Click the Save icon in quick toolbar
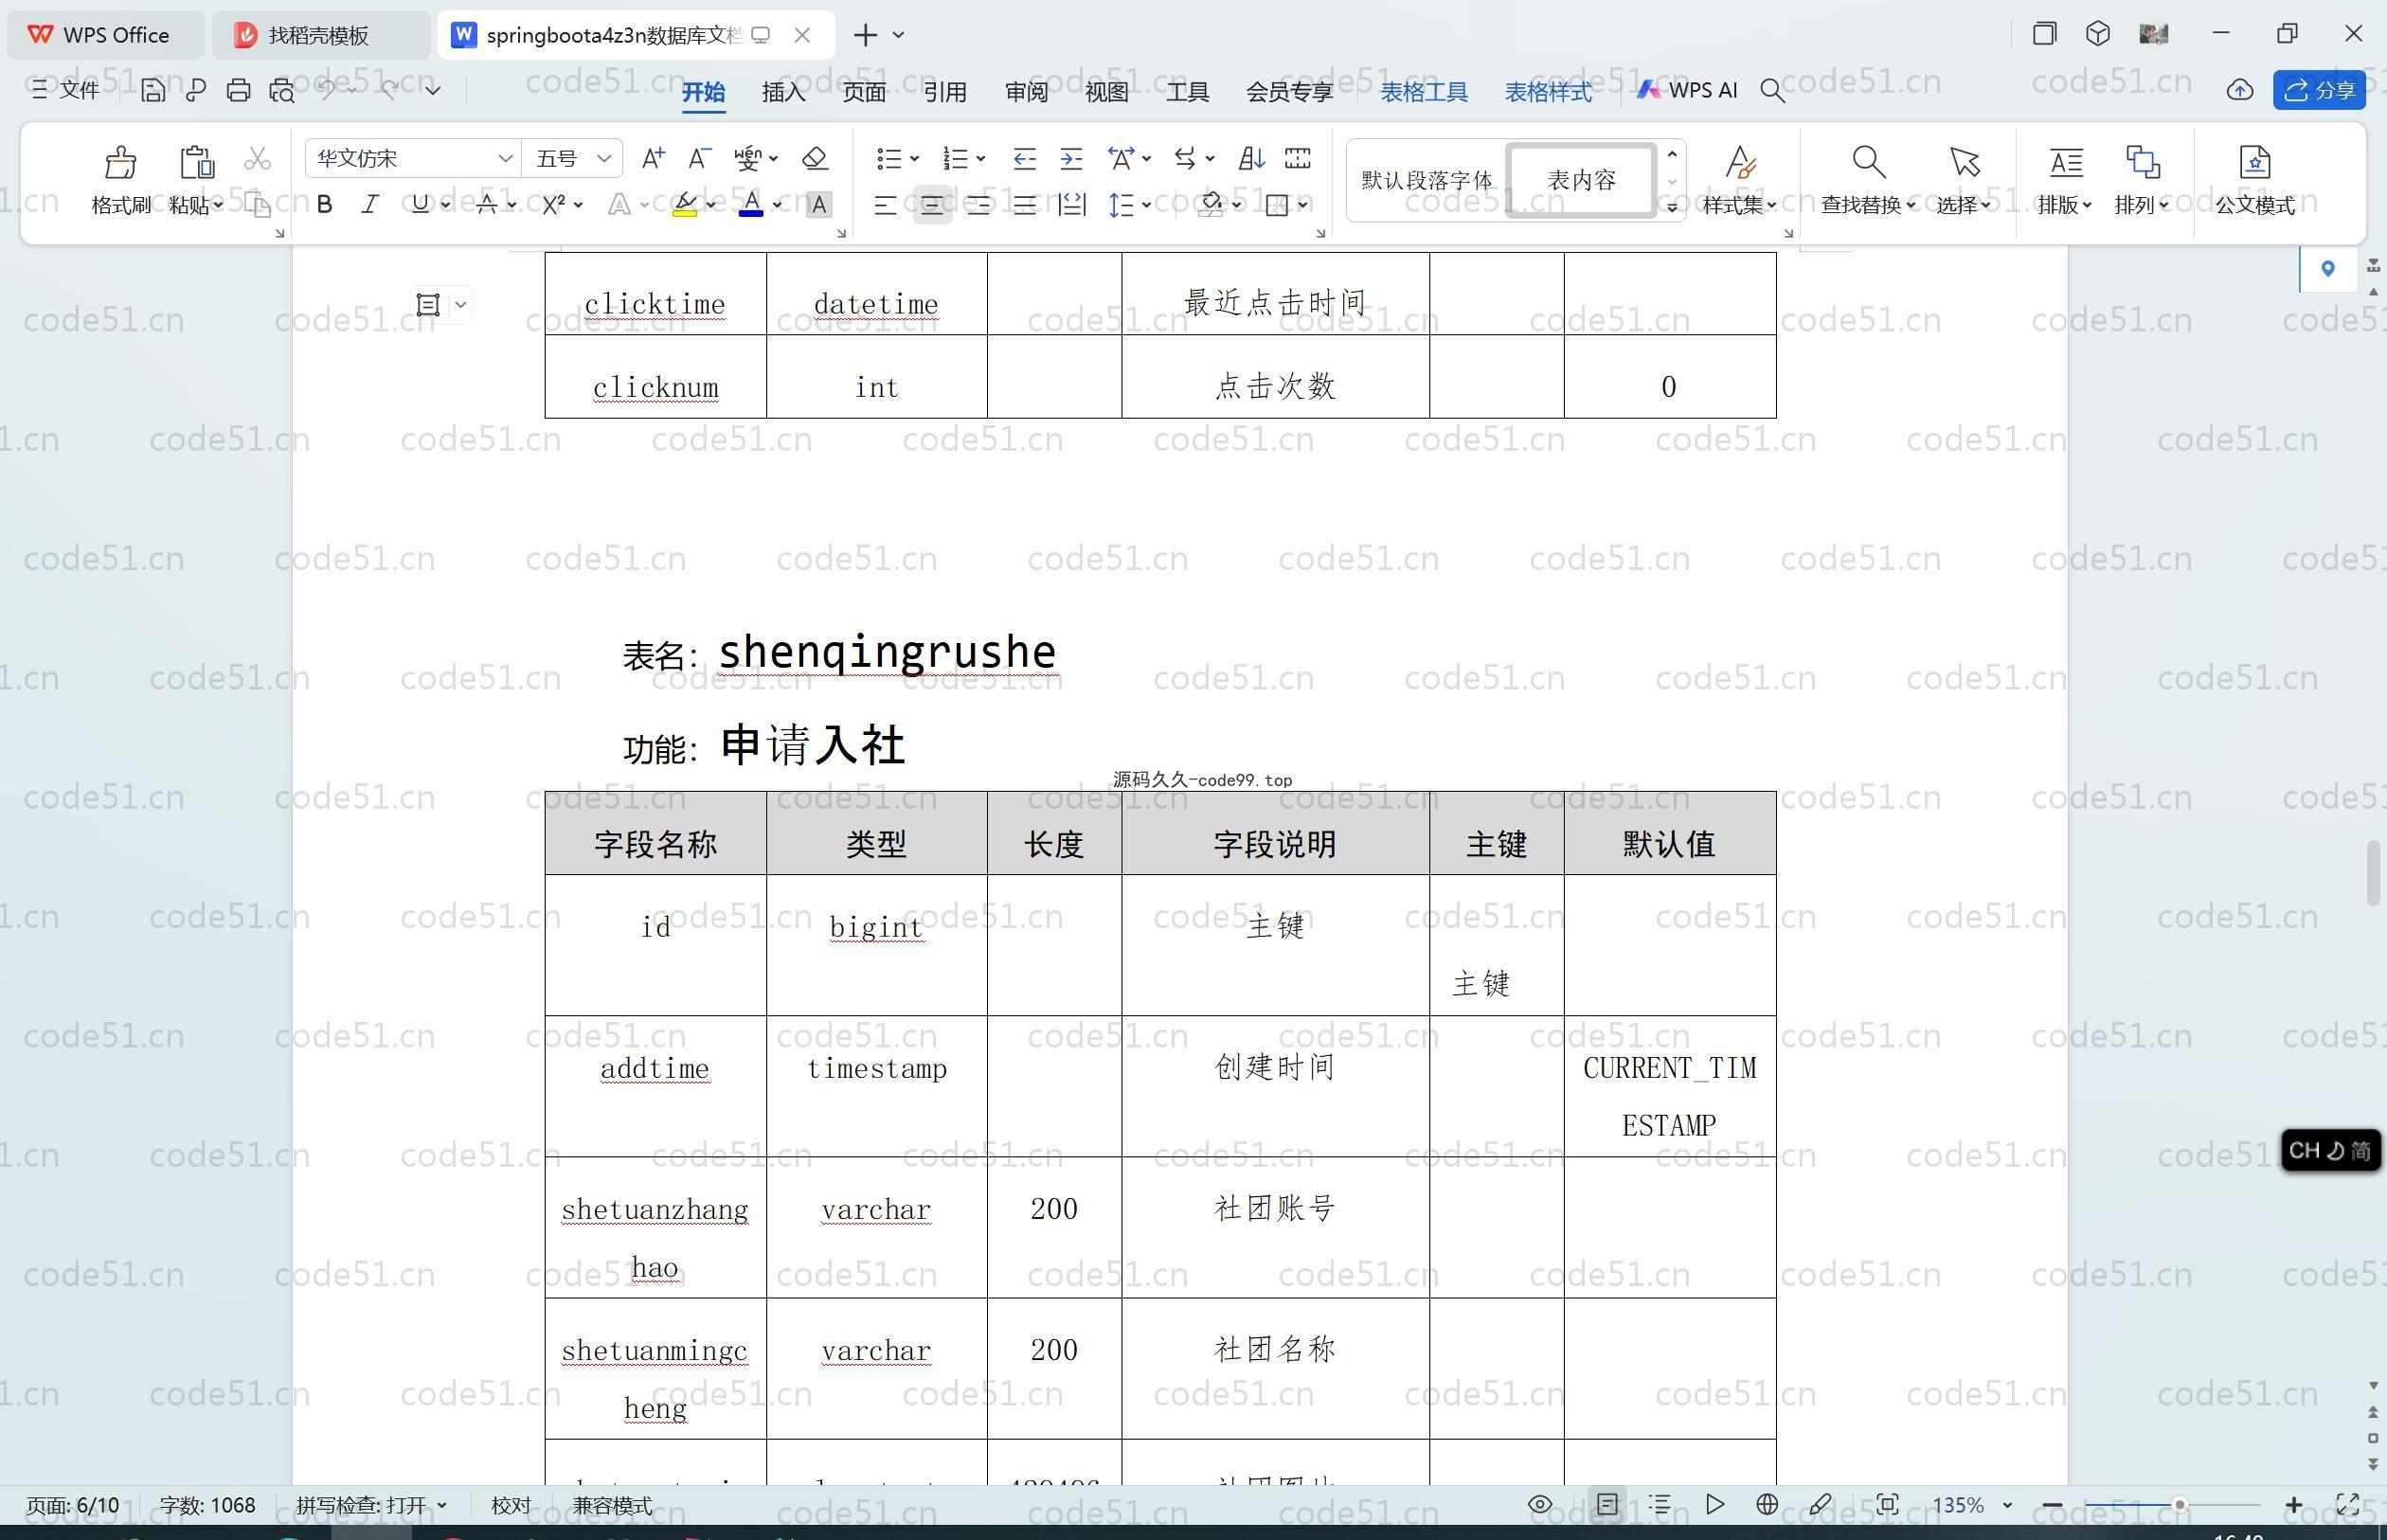This screenshot has width=2387, height=1540. (153, 90)
